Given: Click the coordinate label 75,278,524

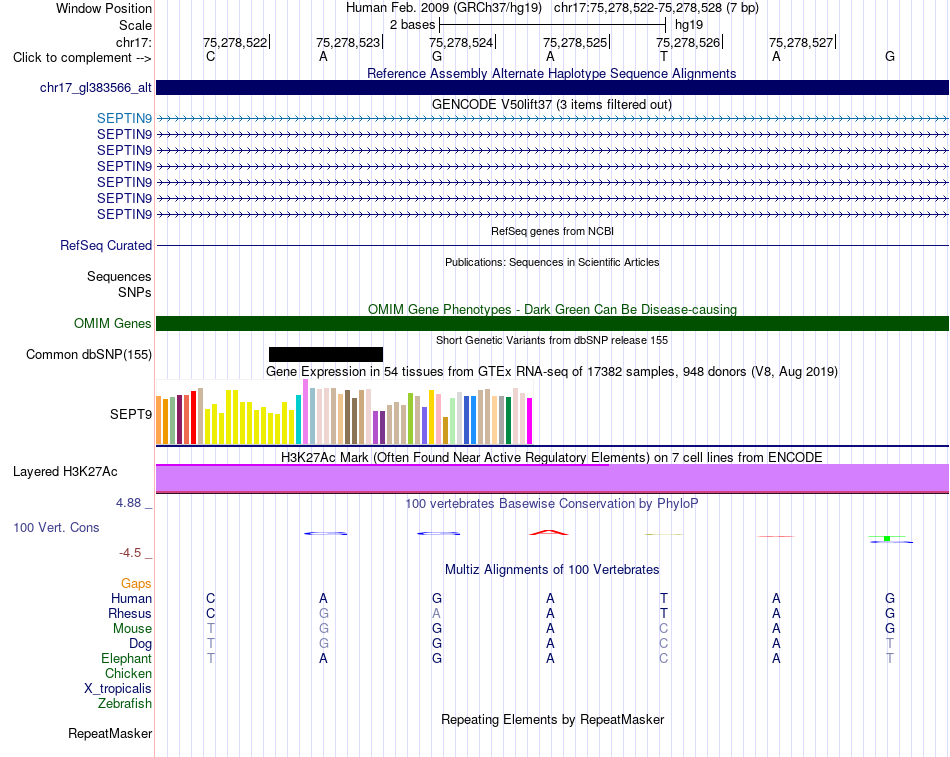Looking at the screenshot, I should pos(461,42).
